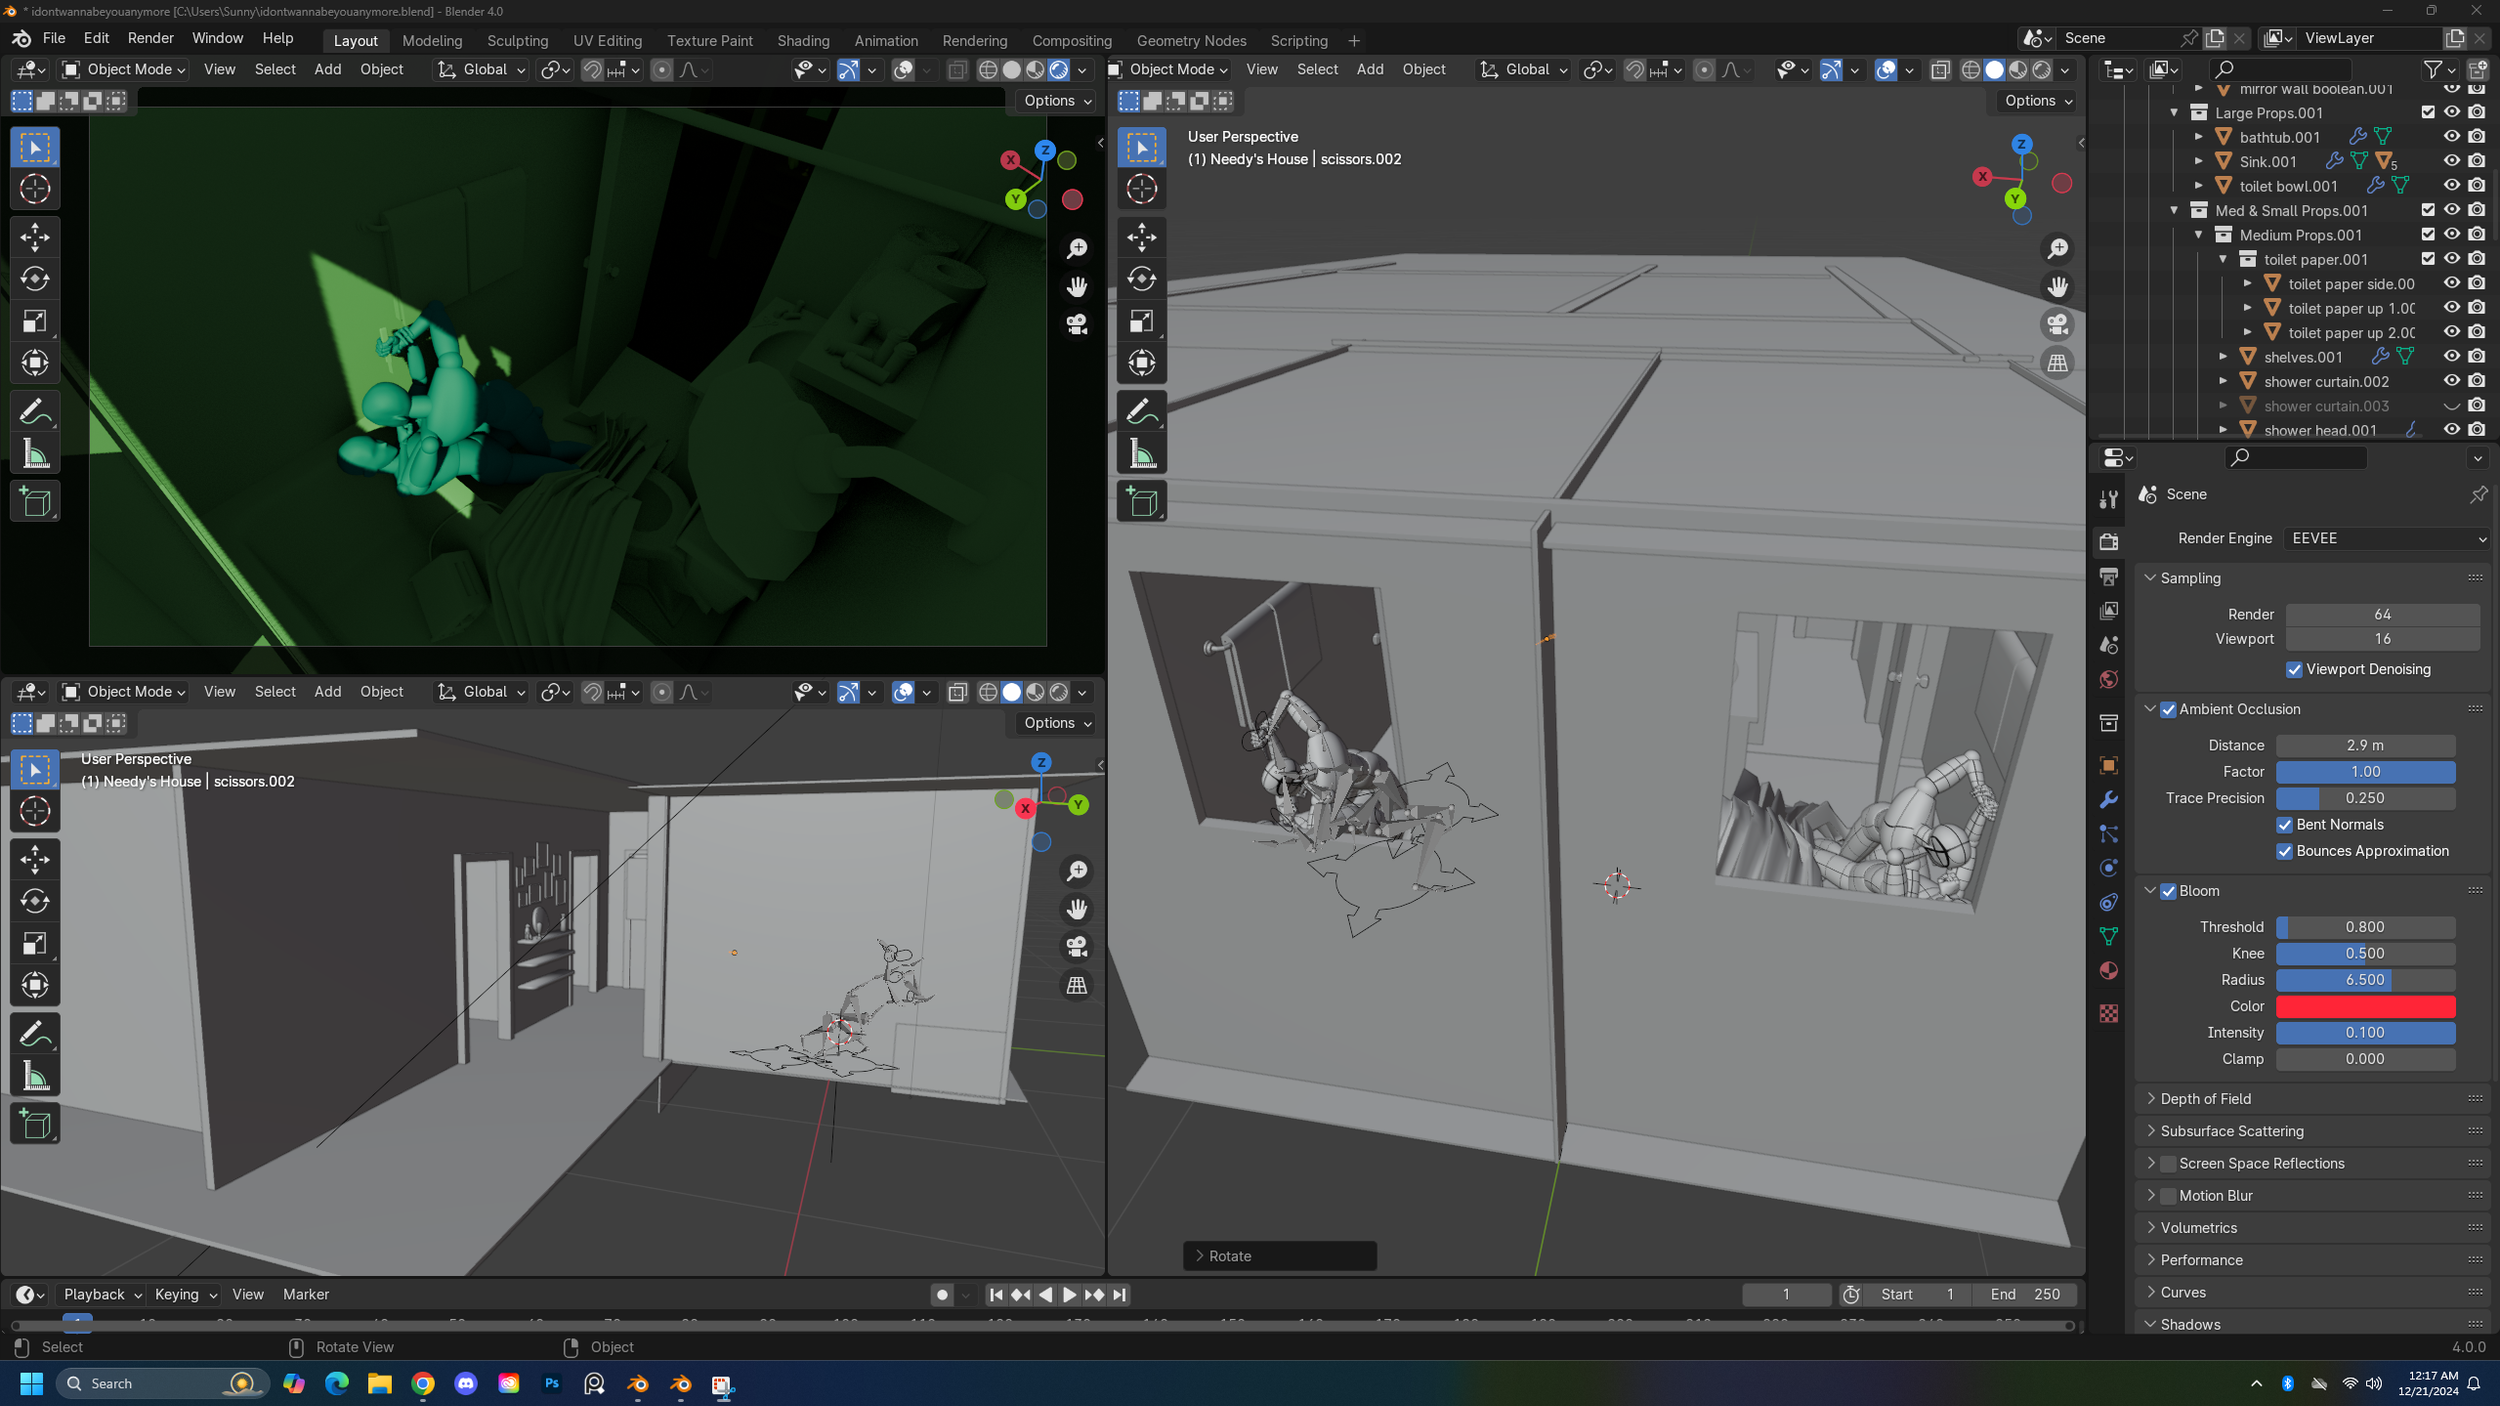The width and height of the screenshot is (2500, 1406).
Task: Open the Output properties tab printer icon
Action: click(2109, 577)
